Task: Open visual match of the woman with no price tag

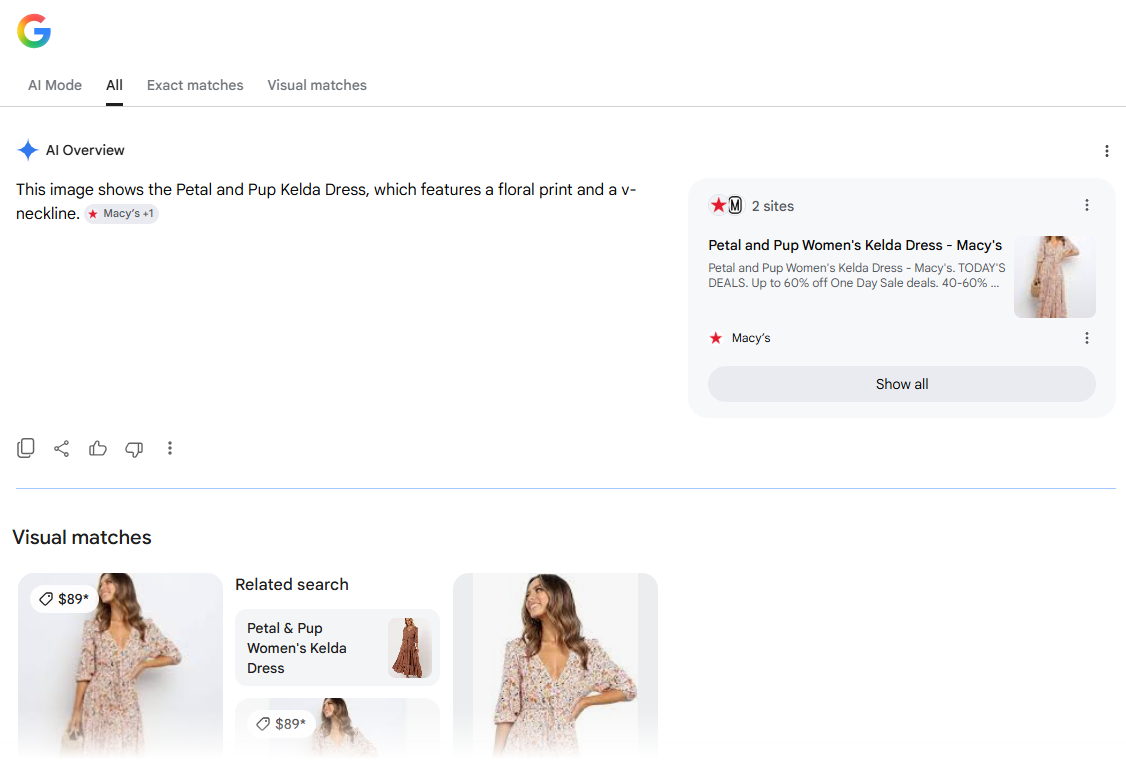Action: click(555, 665)
